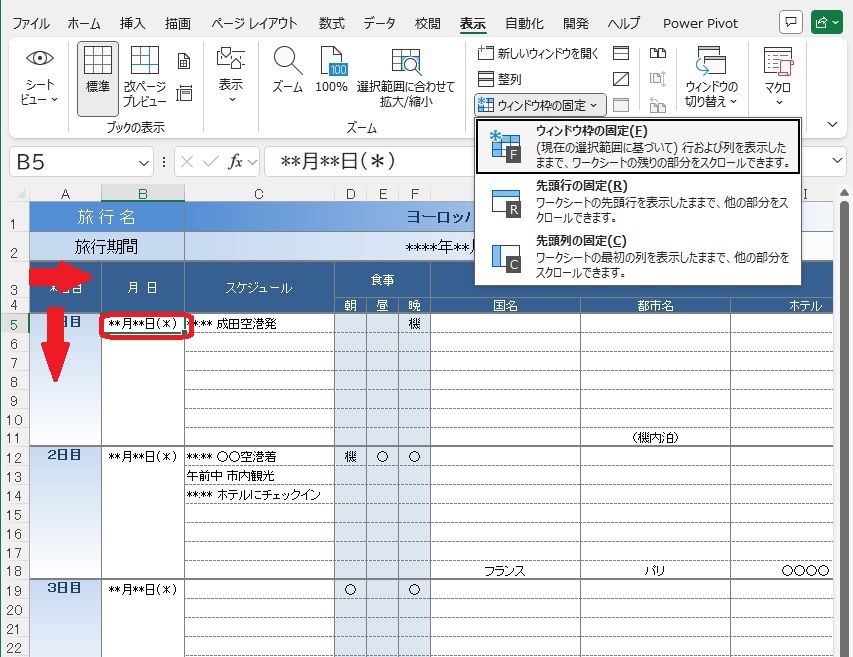Switch to Page Break Preview (改ページプレビュー)

click(145, 77)
